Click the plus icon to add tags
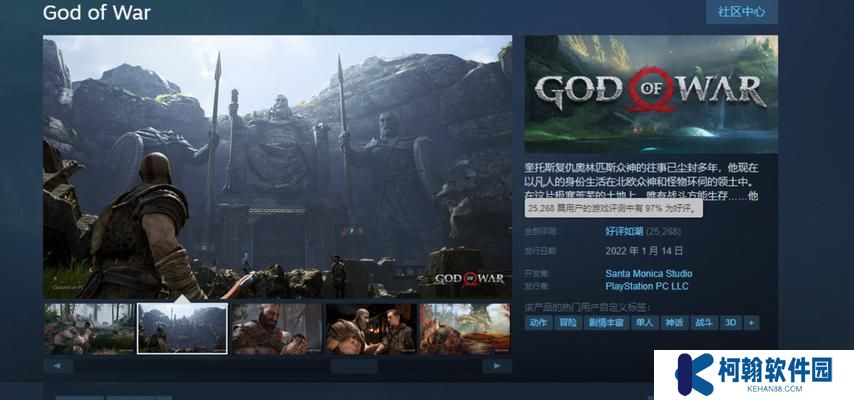The height and width of the screenshot is (400, 854). pyautogui.click(x=752, y=323)
